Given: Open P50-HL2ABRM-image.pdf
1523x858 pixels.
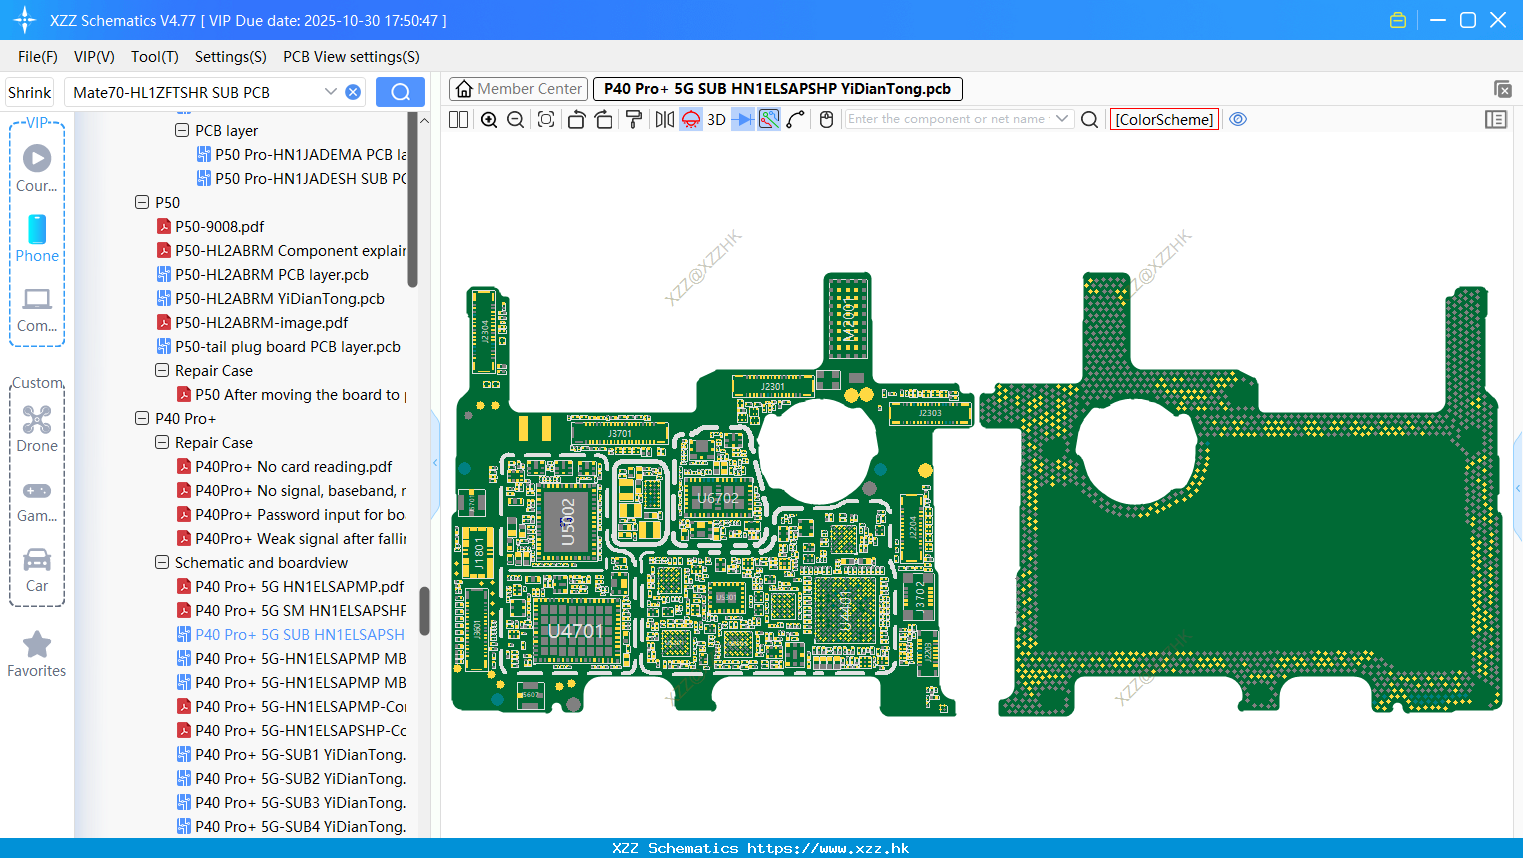Looking at the screenshot, I should point(253,322).
